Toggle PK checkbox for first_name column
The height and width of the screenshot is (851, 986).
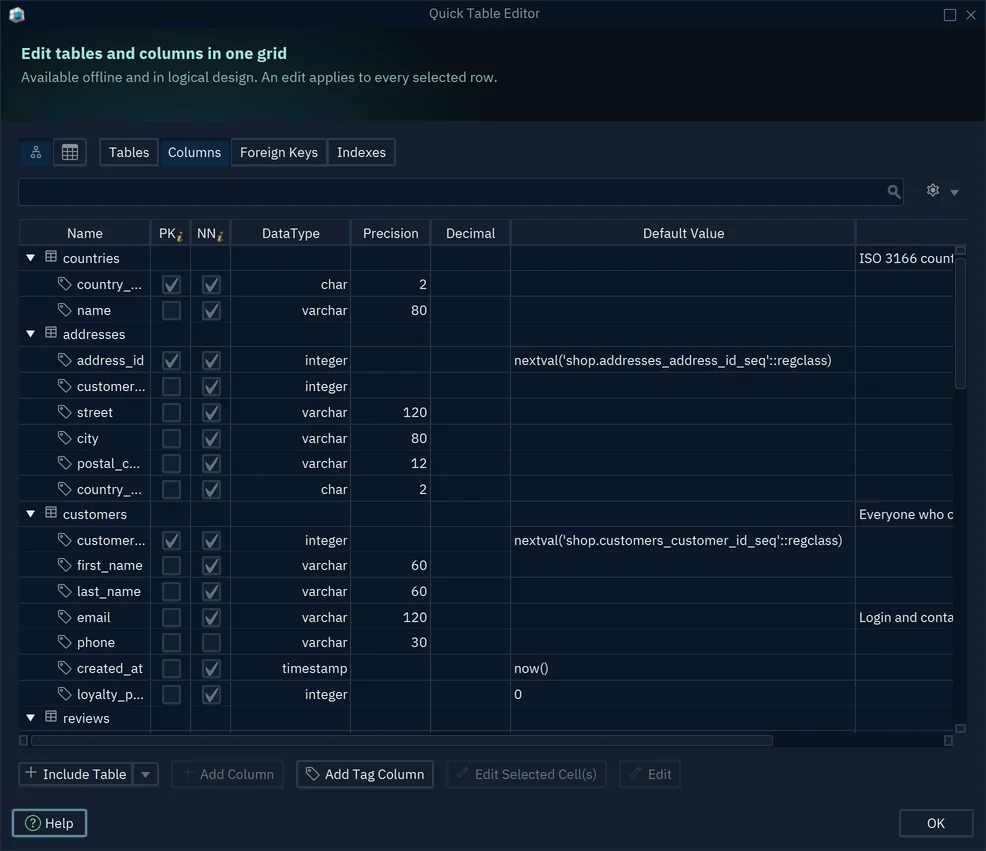[171, 565]
